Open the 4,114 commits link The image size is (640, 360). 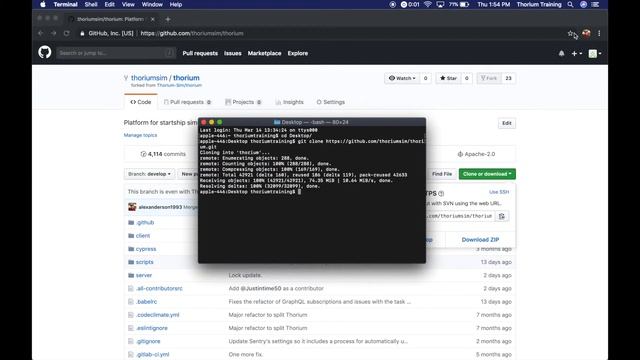[163, 154]
